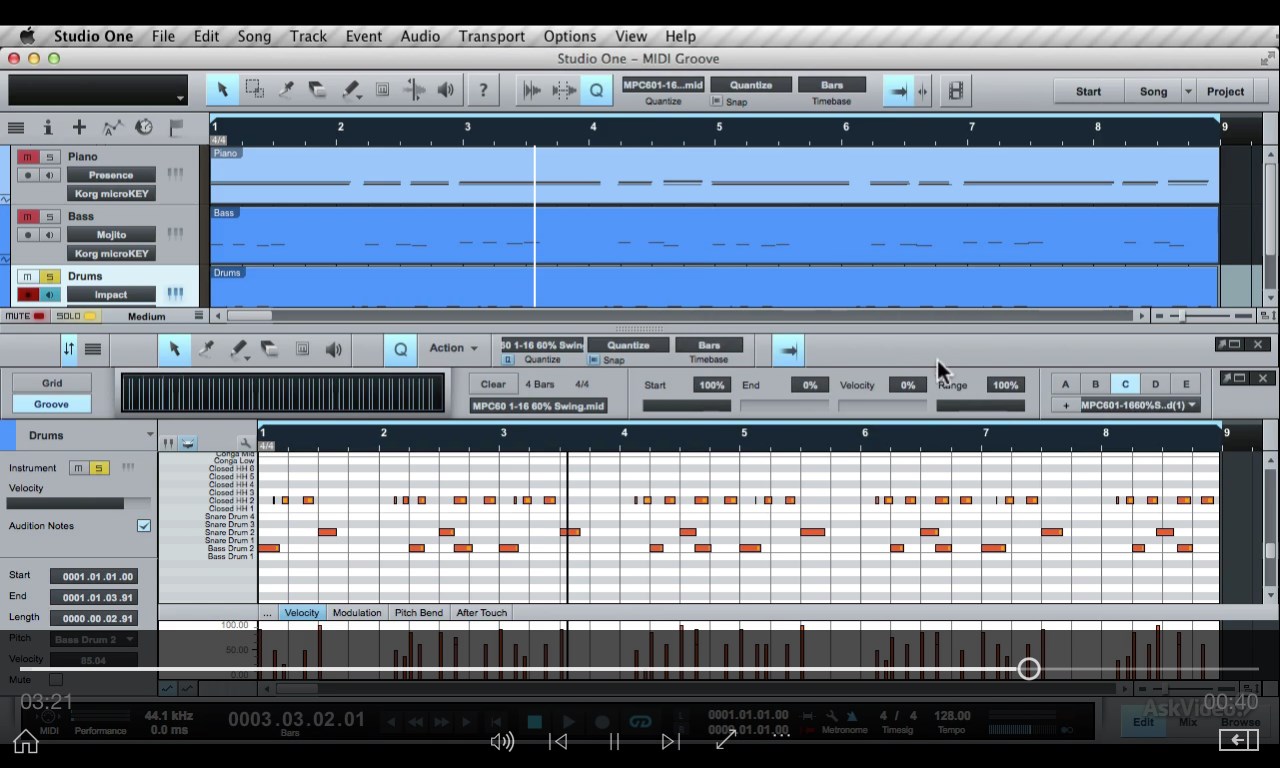The height and width of the screenshot is (768, 1280).
Task: Open the Quantize panel with the Q button
Action: coord(596,91)
